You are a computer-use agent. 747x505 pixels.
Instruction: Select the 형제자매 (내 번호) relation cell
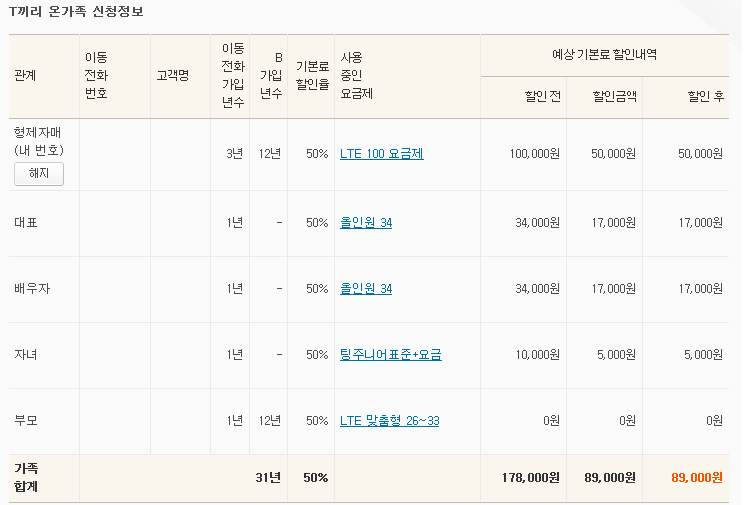(x=39, y=141)
